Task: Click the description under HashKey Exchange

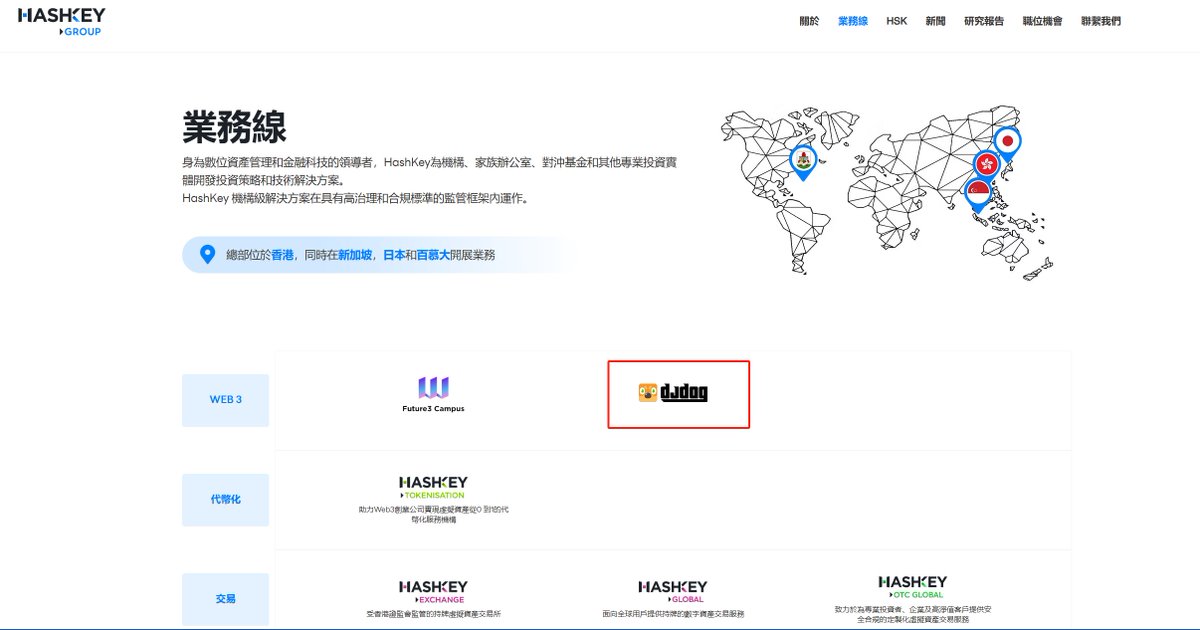Action: (x=433, y=614)
